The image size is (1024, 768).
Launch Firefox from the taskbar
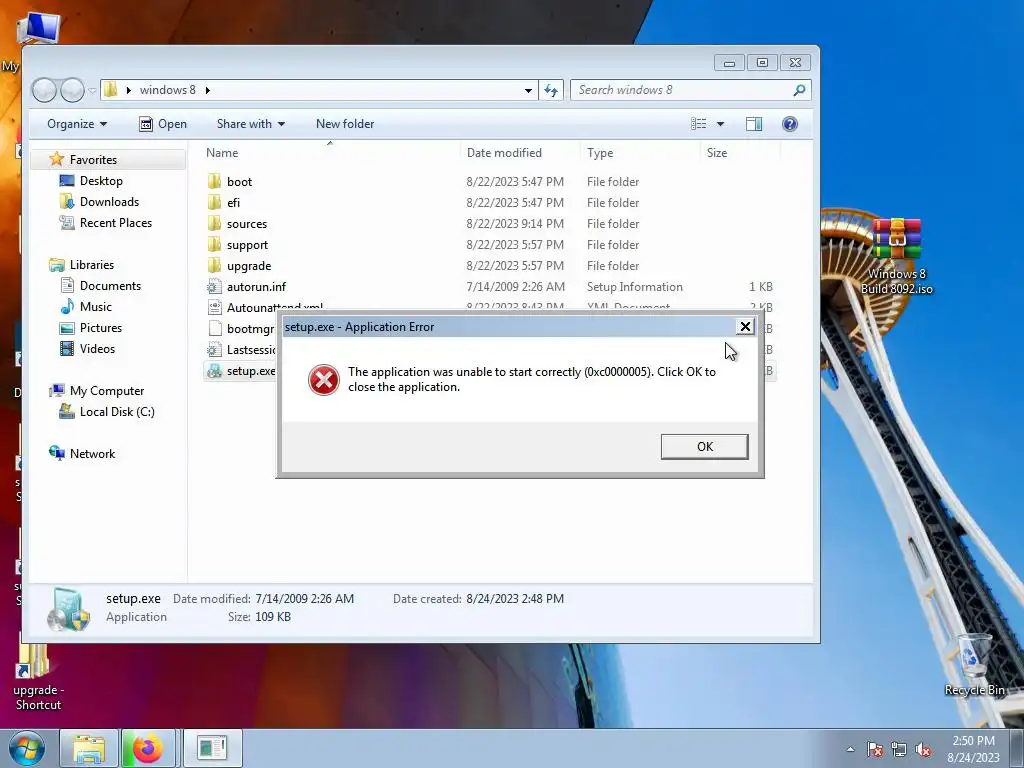148,748
